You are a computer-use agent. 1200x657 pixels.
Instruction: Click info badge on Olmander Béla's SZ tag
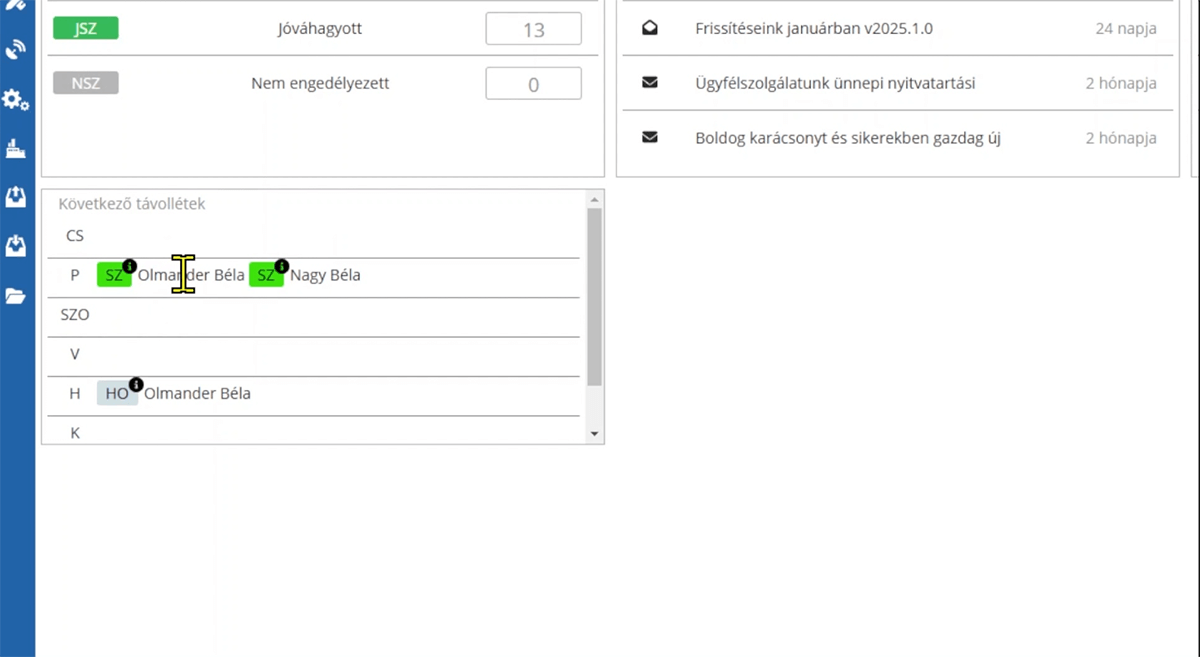point(129,267)
